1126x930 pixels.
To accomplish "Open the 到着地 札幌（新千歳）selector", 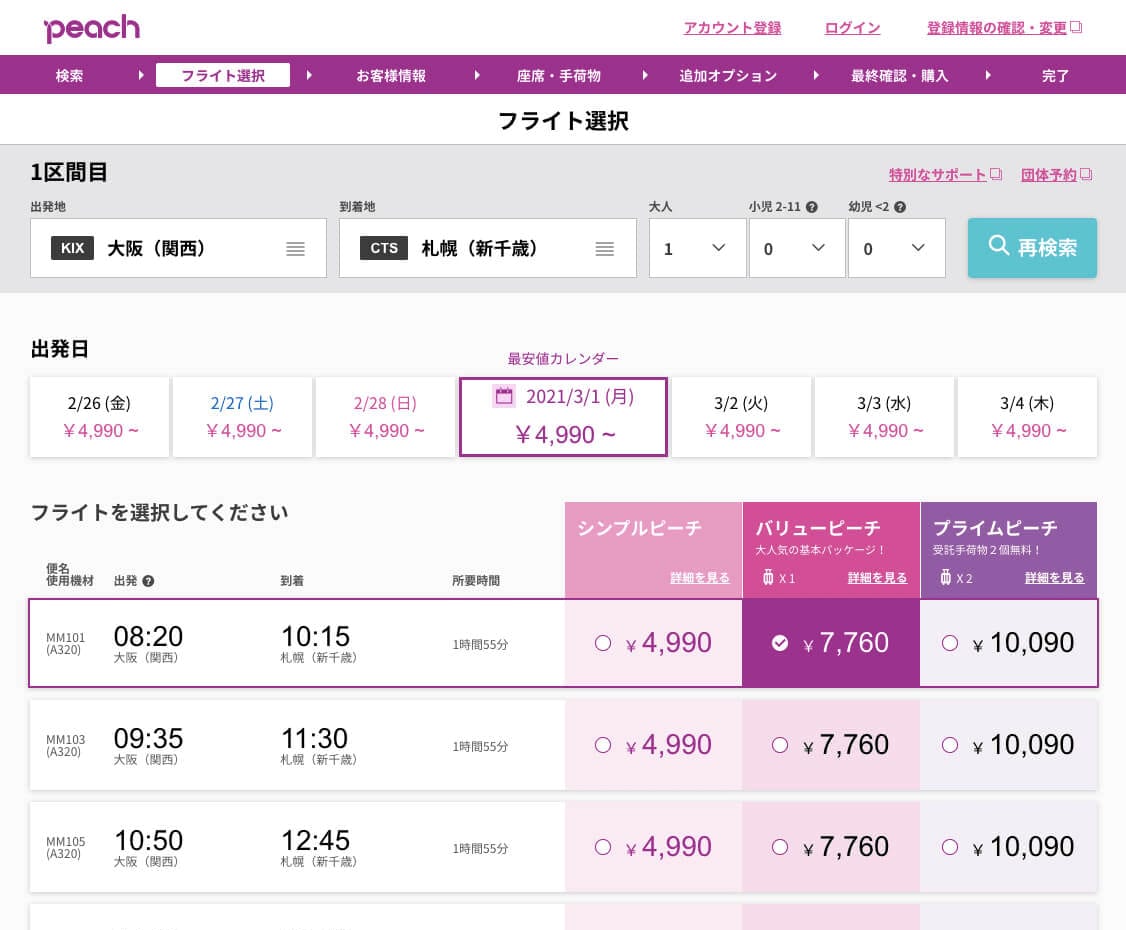I will (488, 248).
